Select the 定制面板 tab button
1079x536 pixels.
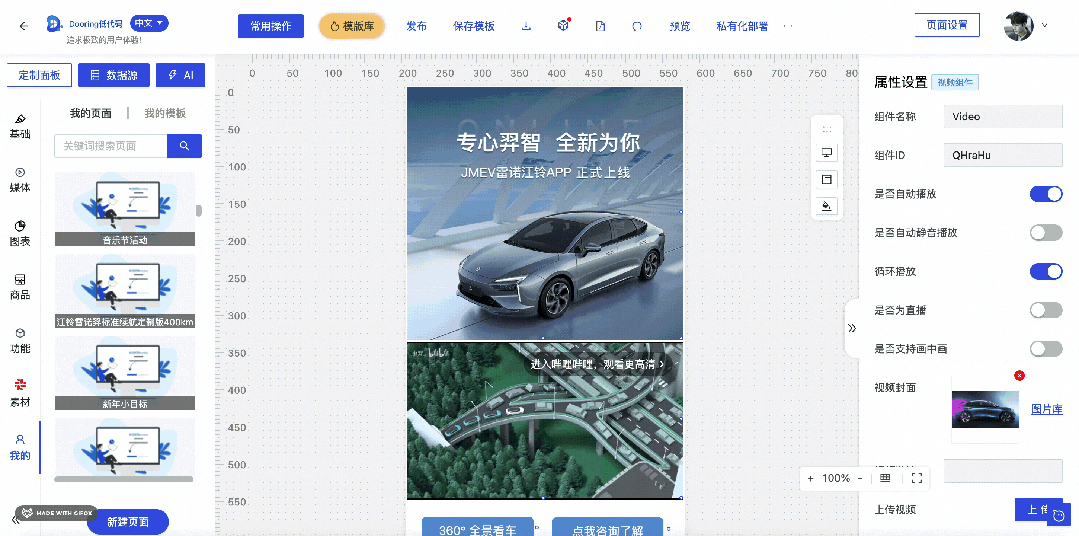pyautogui.click(x=39, y=75)
